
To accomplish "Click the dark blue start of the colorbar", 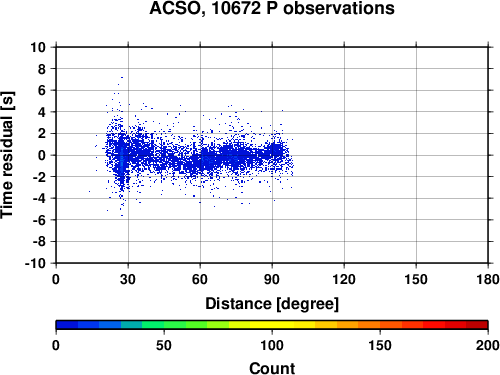I will point(67,325).
